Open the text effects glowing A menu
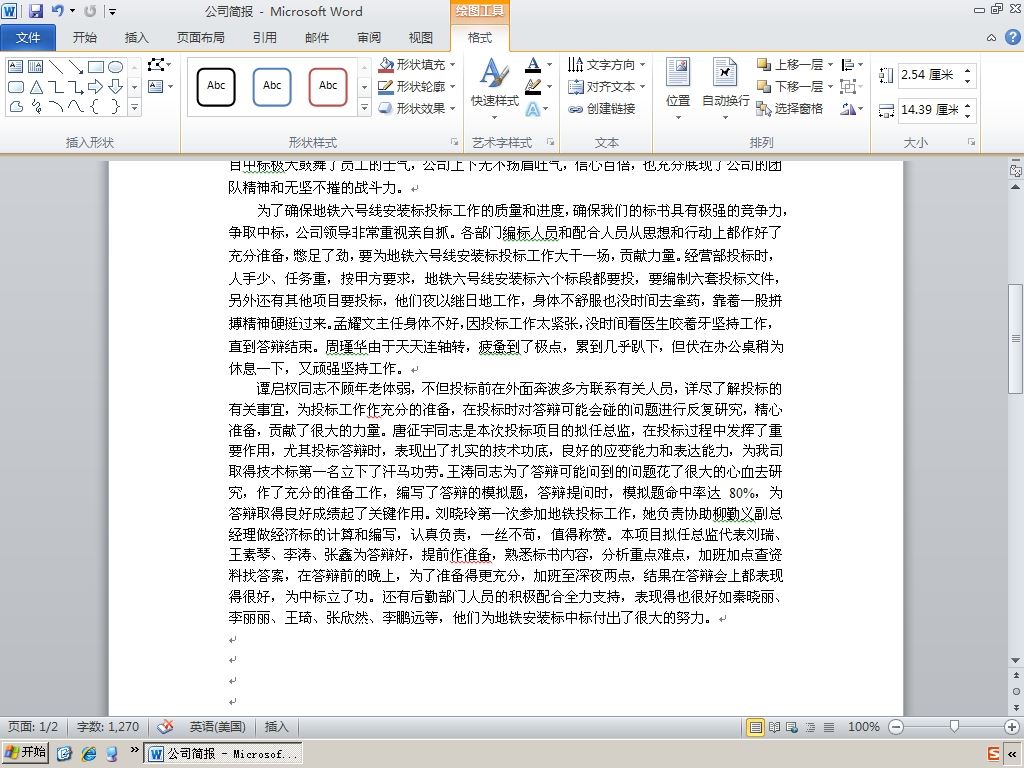This screenshot has width=1024, height=768. 536,108
